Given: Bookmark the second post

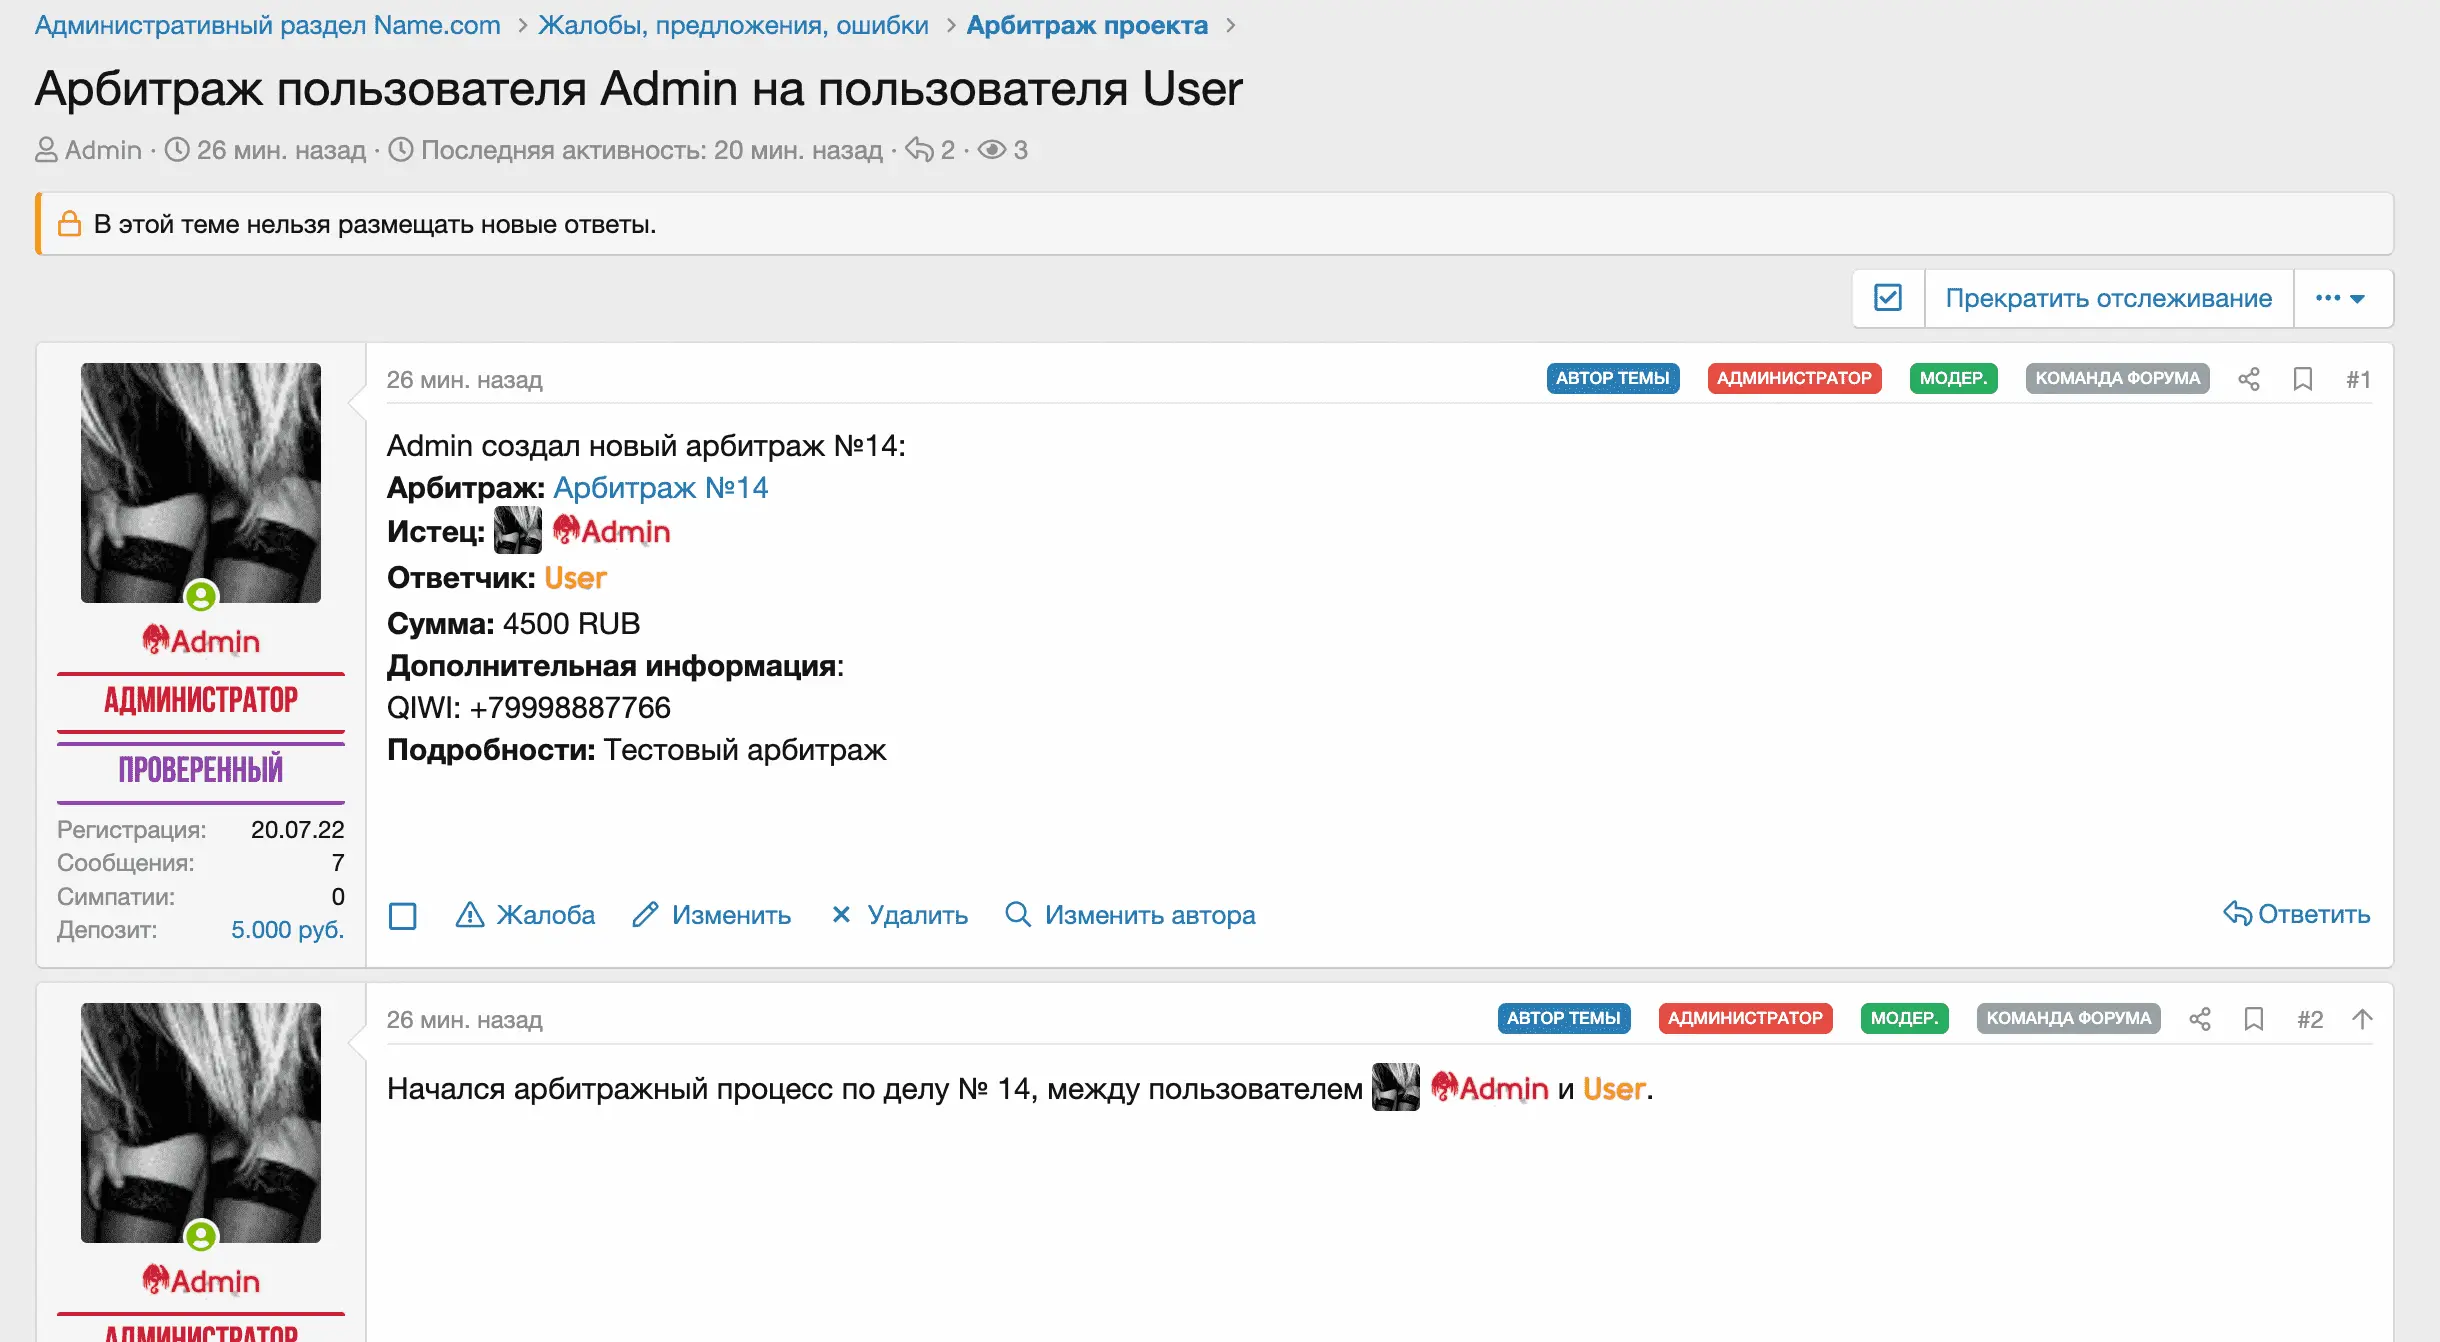Looking at the screenshot, I should (x=2253, y=1019).
